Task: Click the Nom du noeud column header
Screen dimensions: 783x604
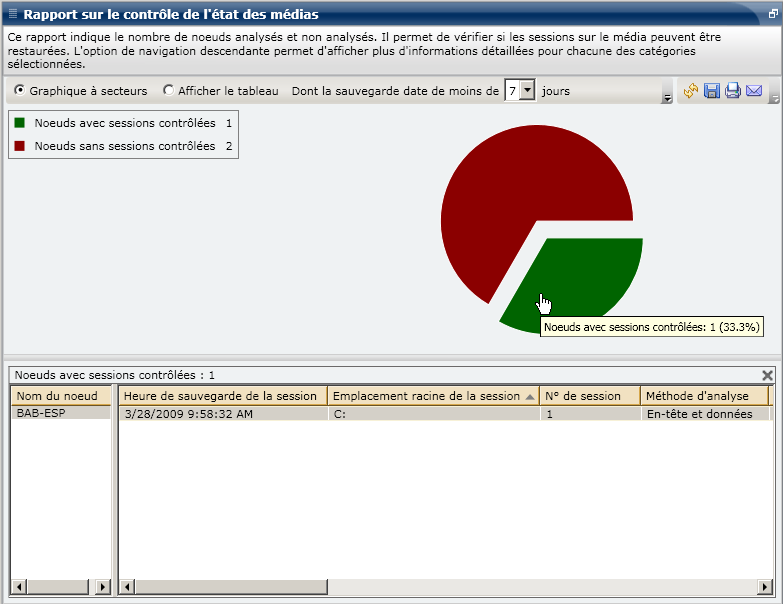Action: point(57,396)
